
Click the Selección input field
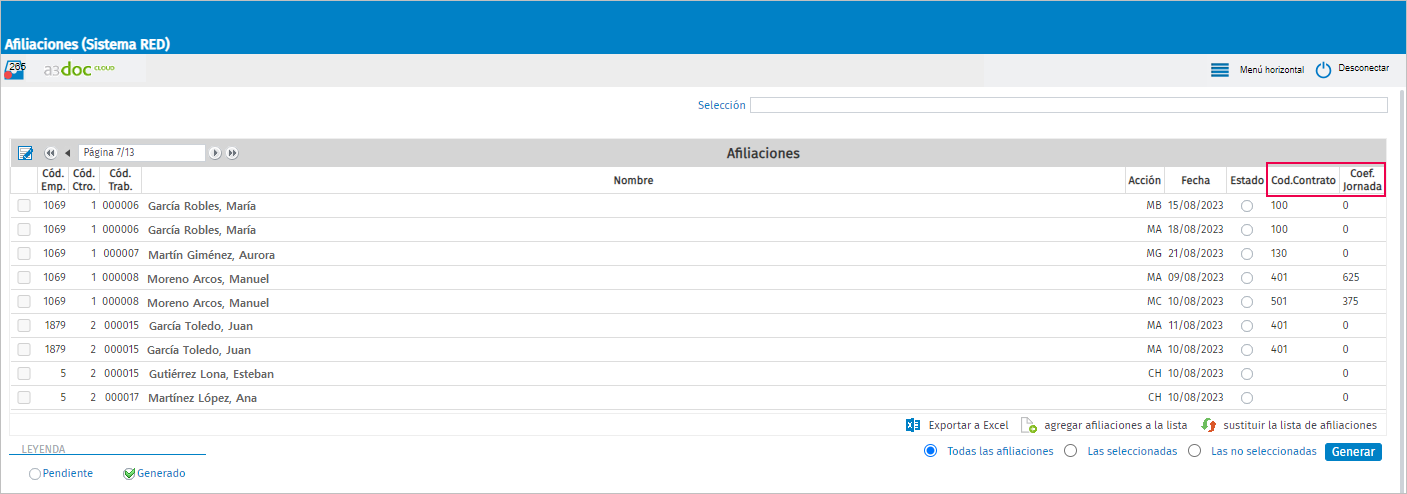1068,105
